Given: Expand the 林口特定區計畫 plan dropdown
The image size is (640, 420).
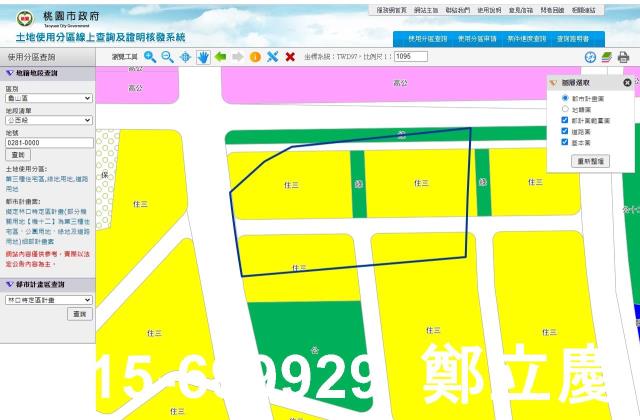Looking at the screenshot, I should [x=49, y=299].
